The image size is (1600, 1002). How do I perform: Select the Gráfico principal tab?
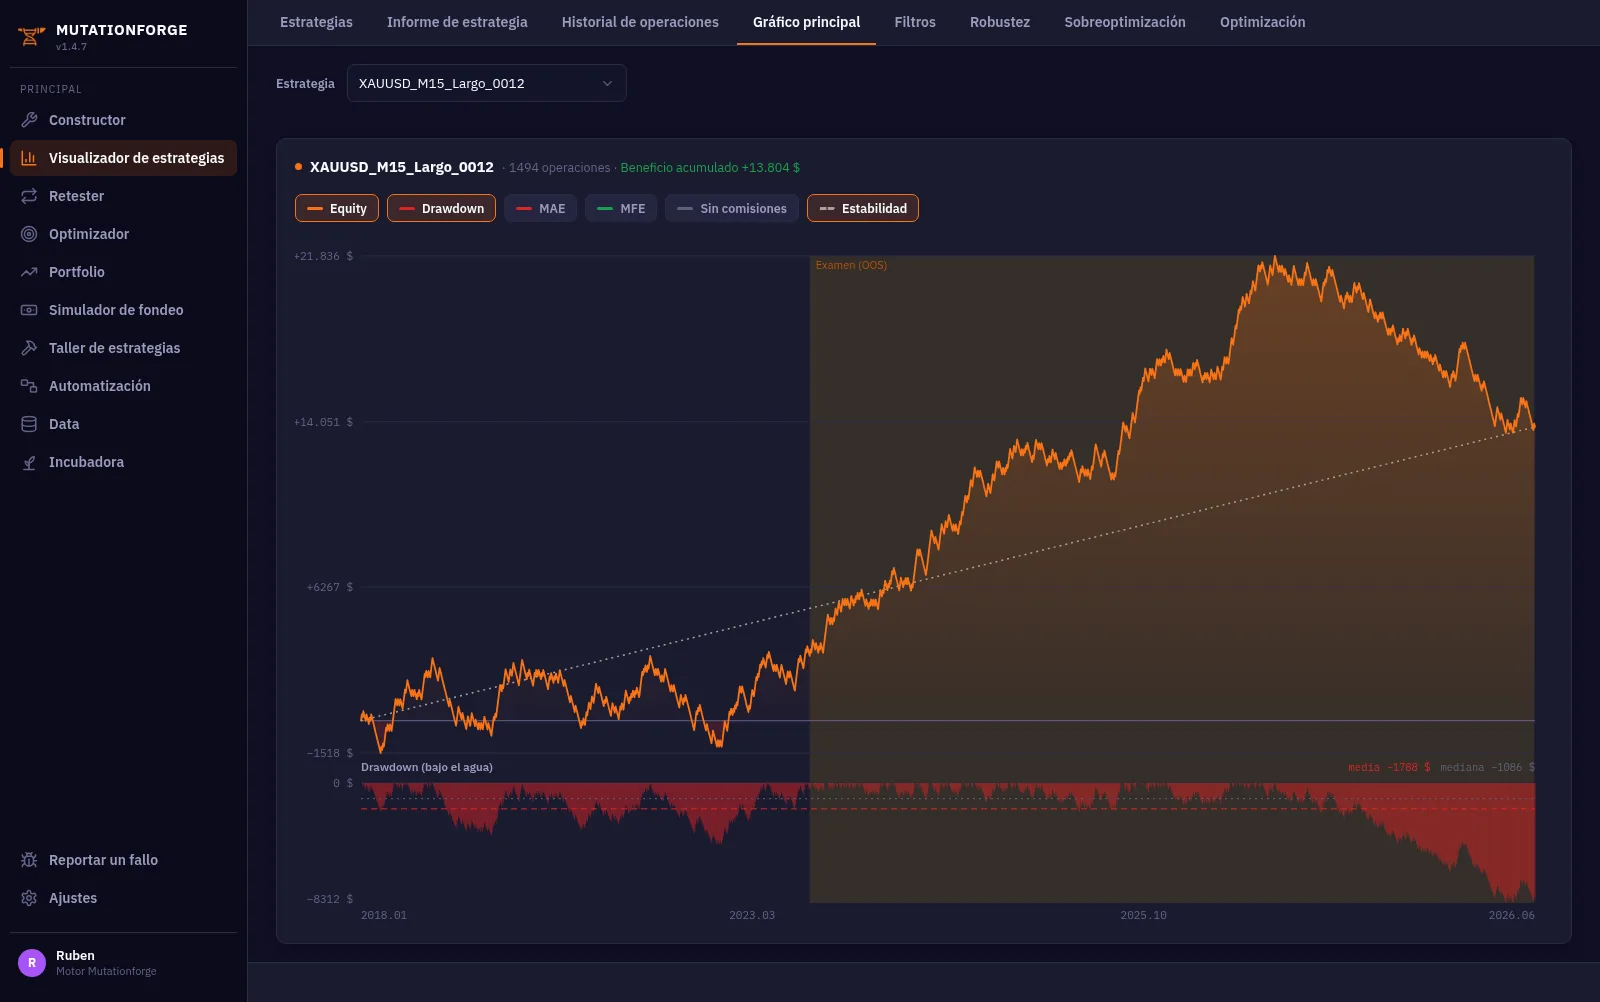pos(806,22)
